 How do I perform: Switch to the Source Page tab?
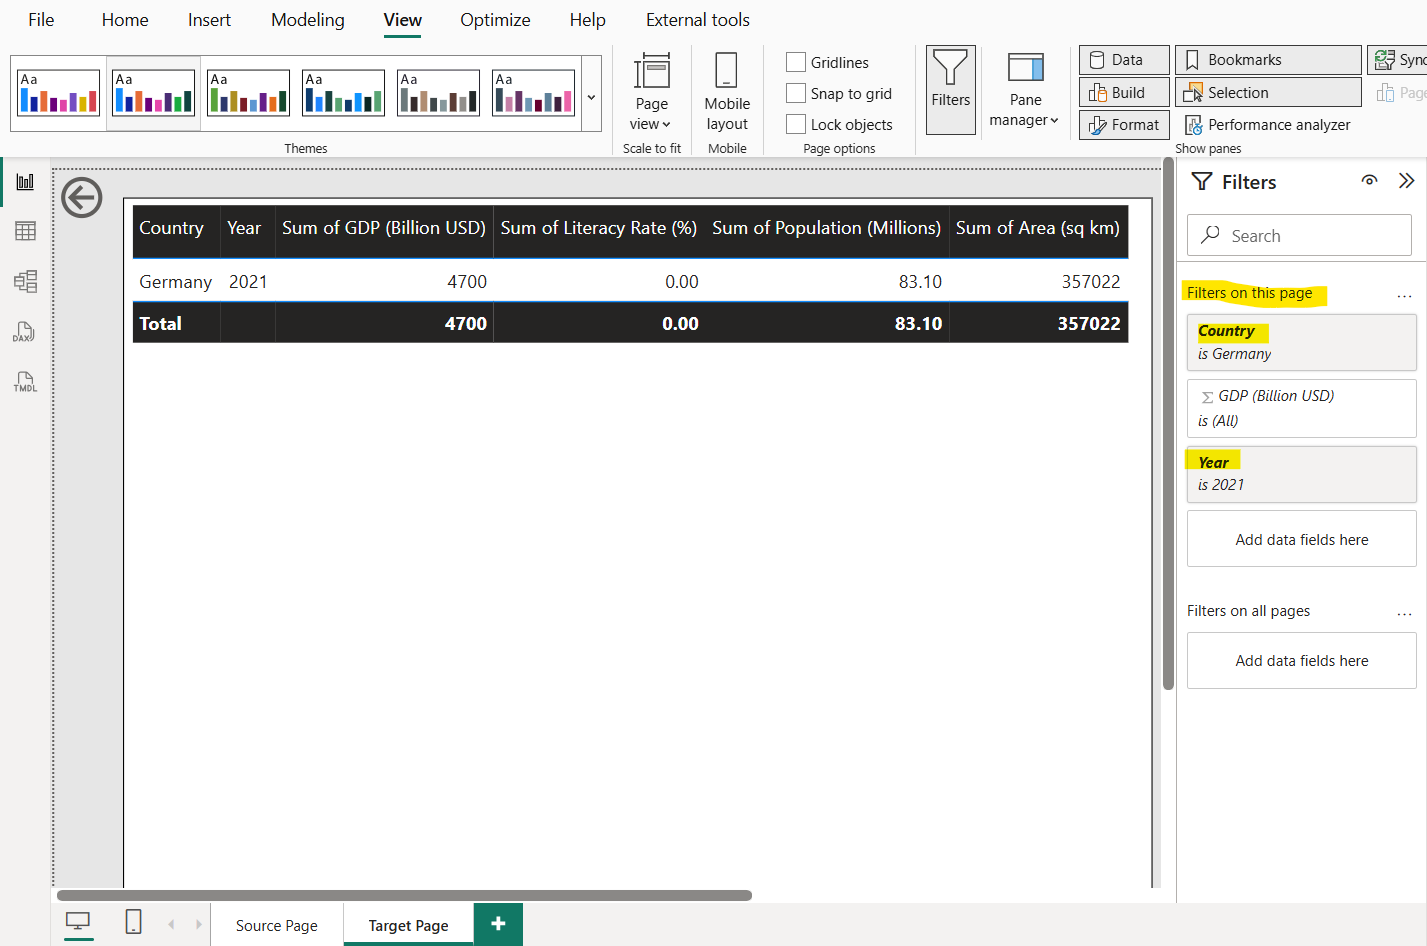pos(277,925)
